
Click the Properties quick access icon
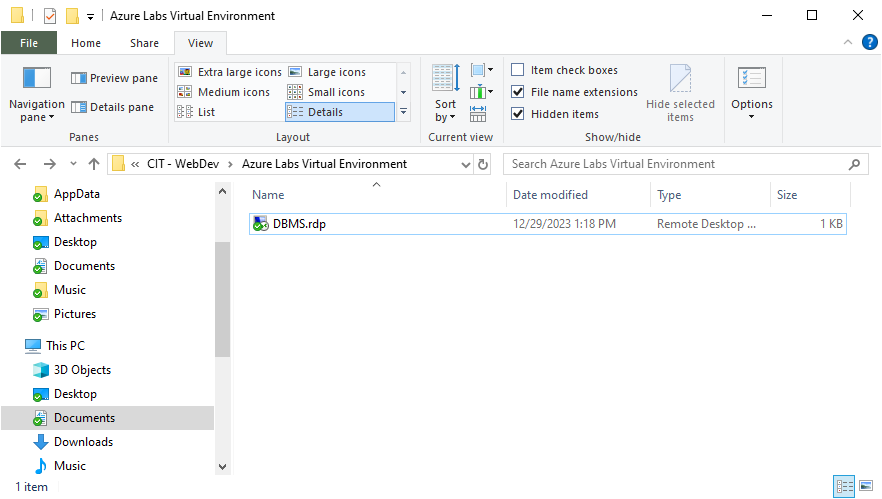[50, 16]
